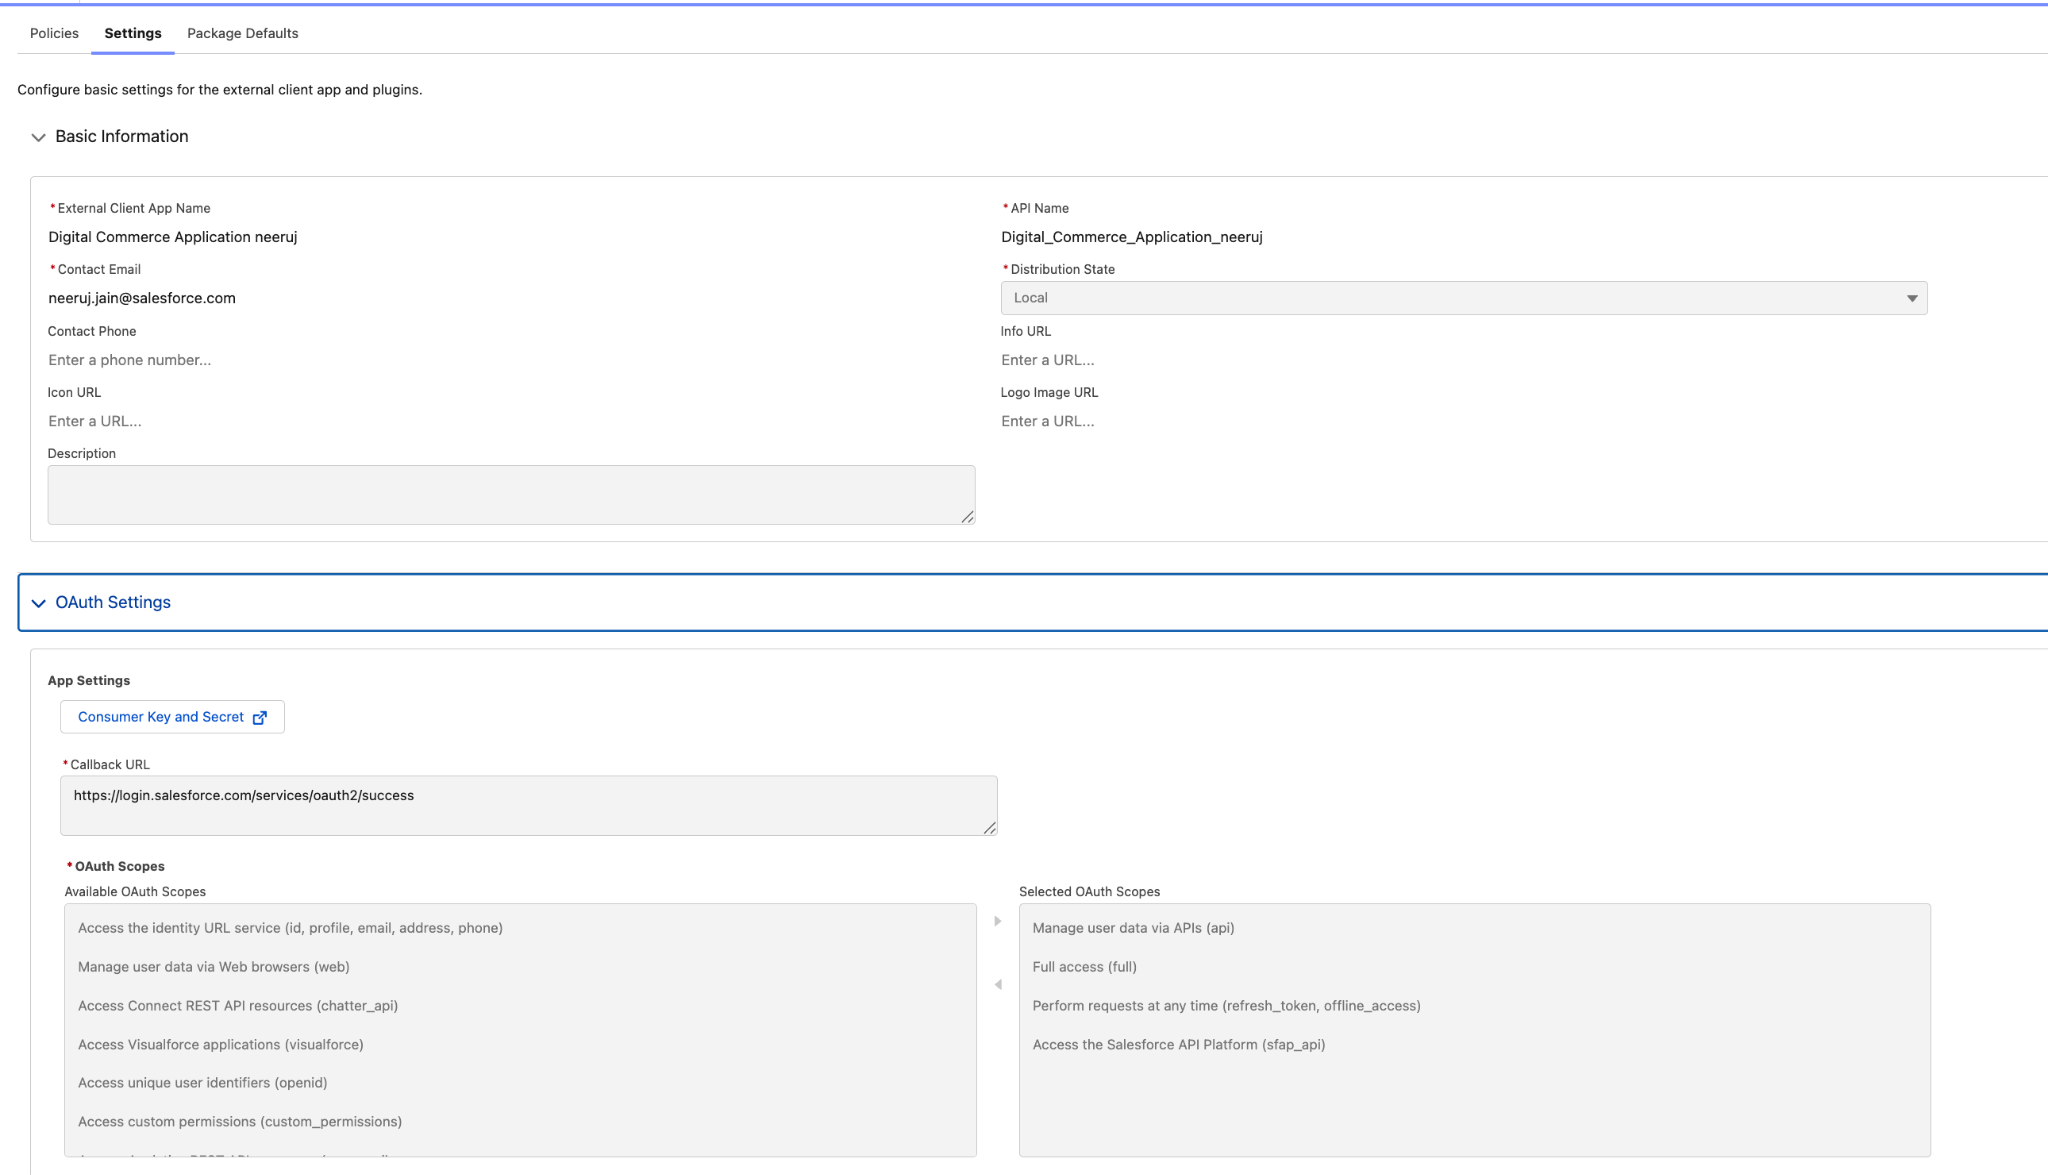The height and width of the screenshot is (1175, 2048).
Task: Click inside the Description text area
Action: point(511,495)
